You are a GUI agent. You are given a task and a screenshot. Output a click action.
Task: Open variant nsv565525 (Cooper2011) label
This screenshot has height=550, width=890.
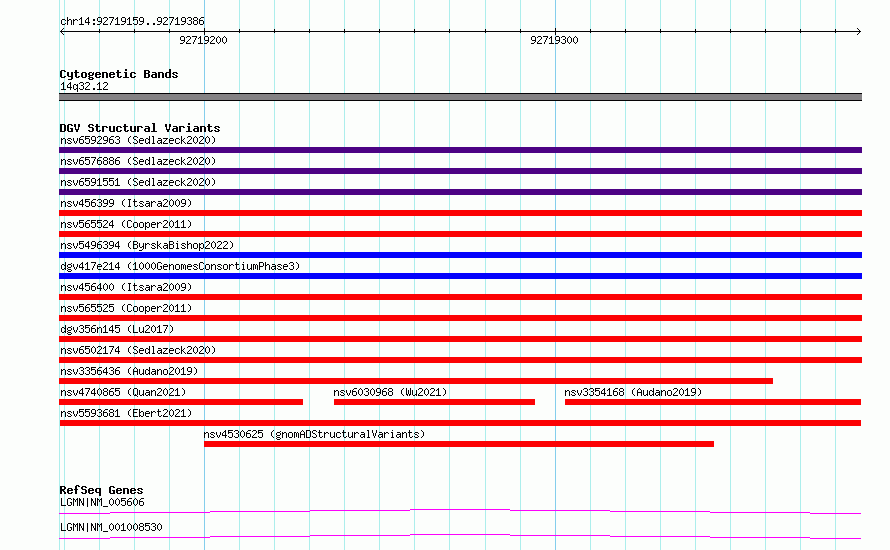(x=126, y=308)
